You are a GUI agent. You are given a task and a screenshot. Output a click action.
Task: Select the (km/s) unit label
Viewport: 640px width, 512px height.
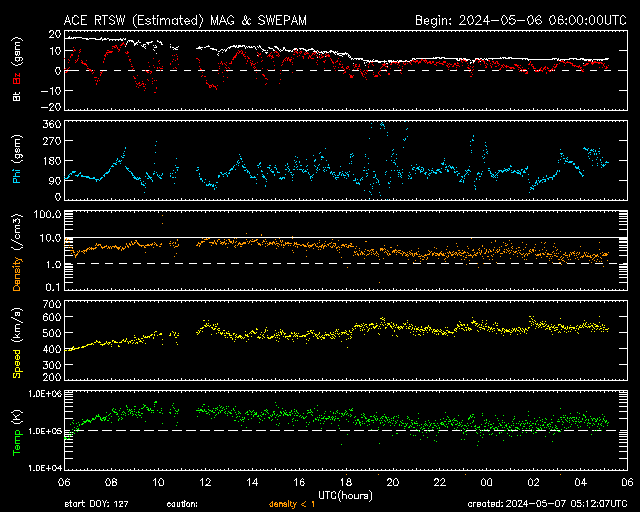(x=17, y=325)
